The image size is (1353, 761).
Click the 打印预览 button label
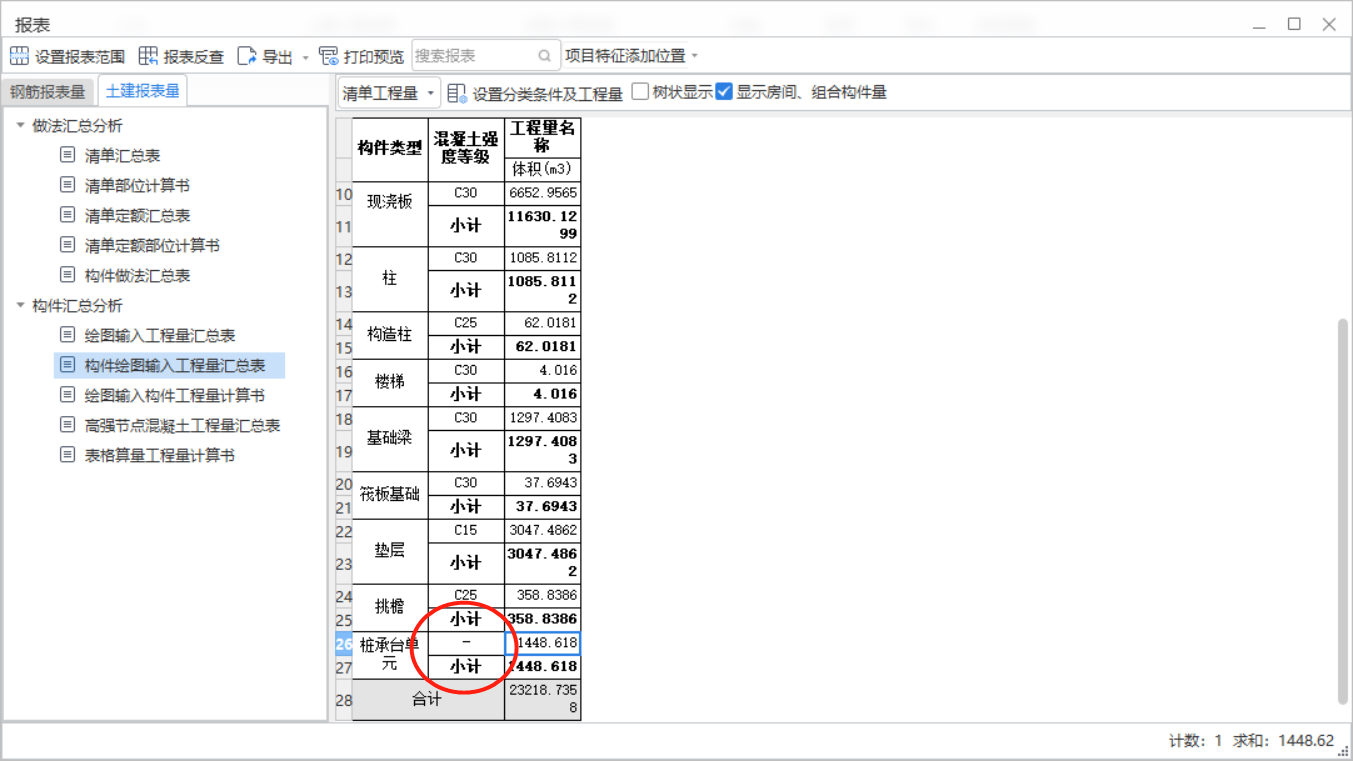(x=374, y=56)
